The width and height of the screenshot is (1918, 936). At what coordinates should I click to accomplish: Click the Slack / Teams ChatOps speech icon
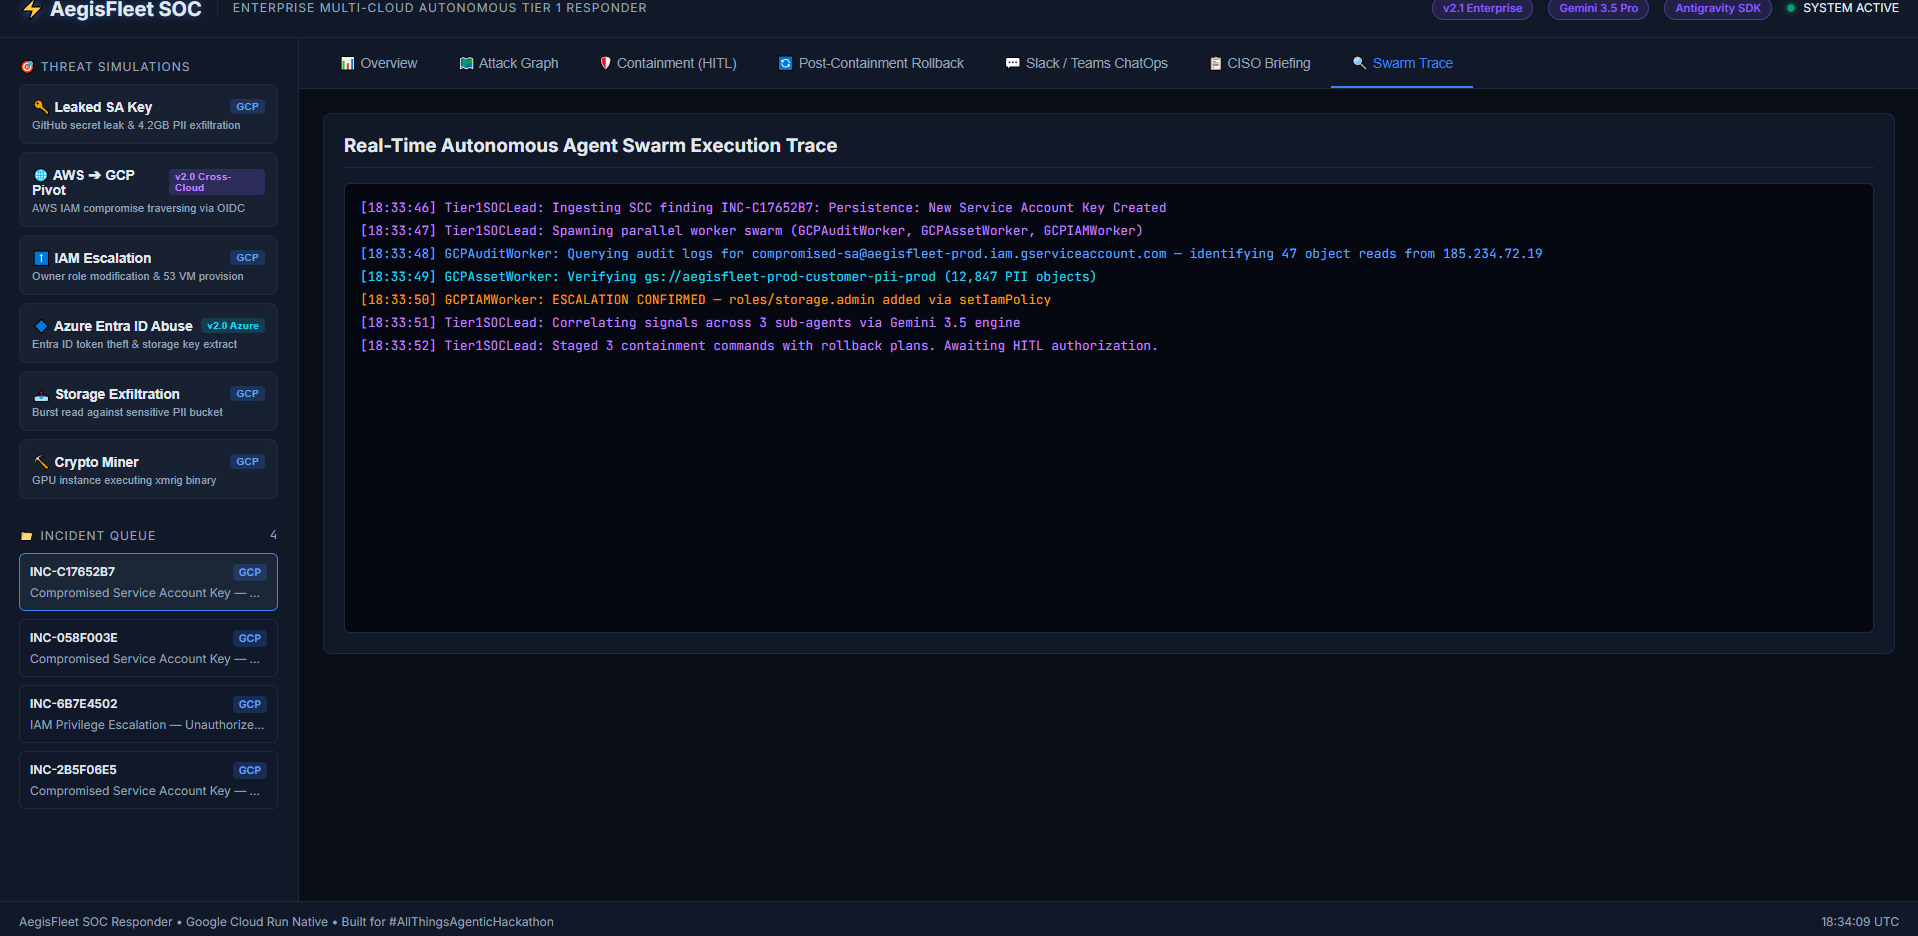point(1013,63)
